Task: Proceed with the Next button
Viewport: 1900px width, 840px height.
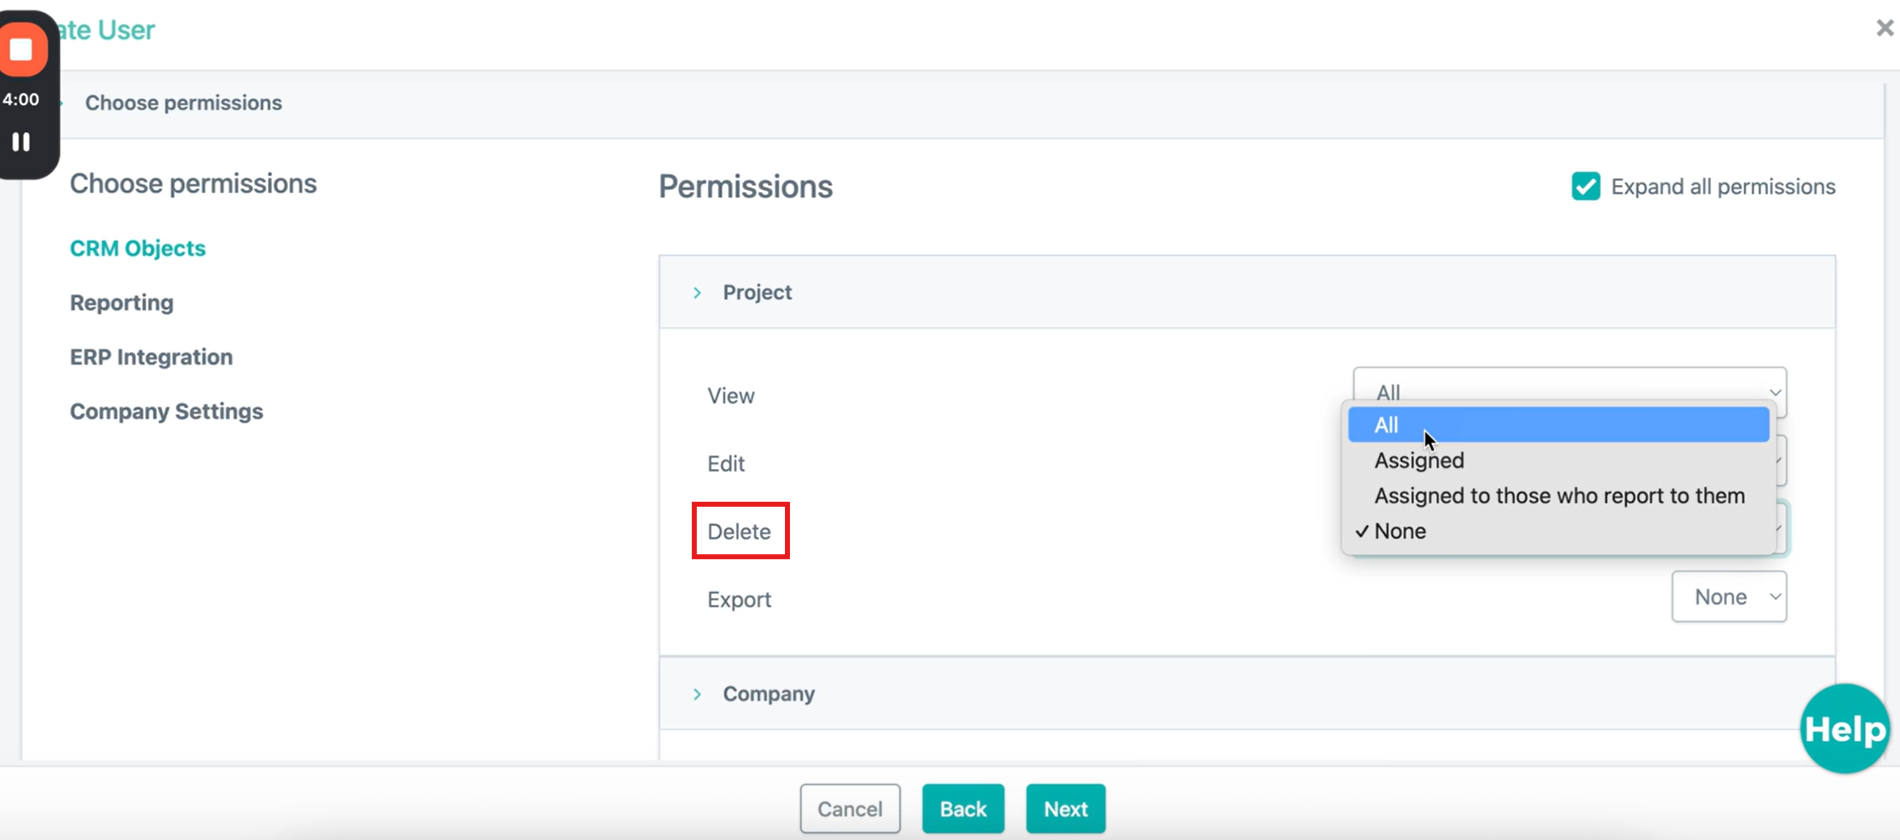Action: [x=1066, y=809]
